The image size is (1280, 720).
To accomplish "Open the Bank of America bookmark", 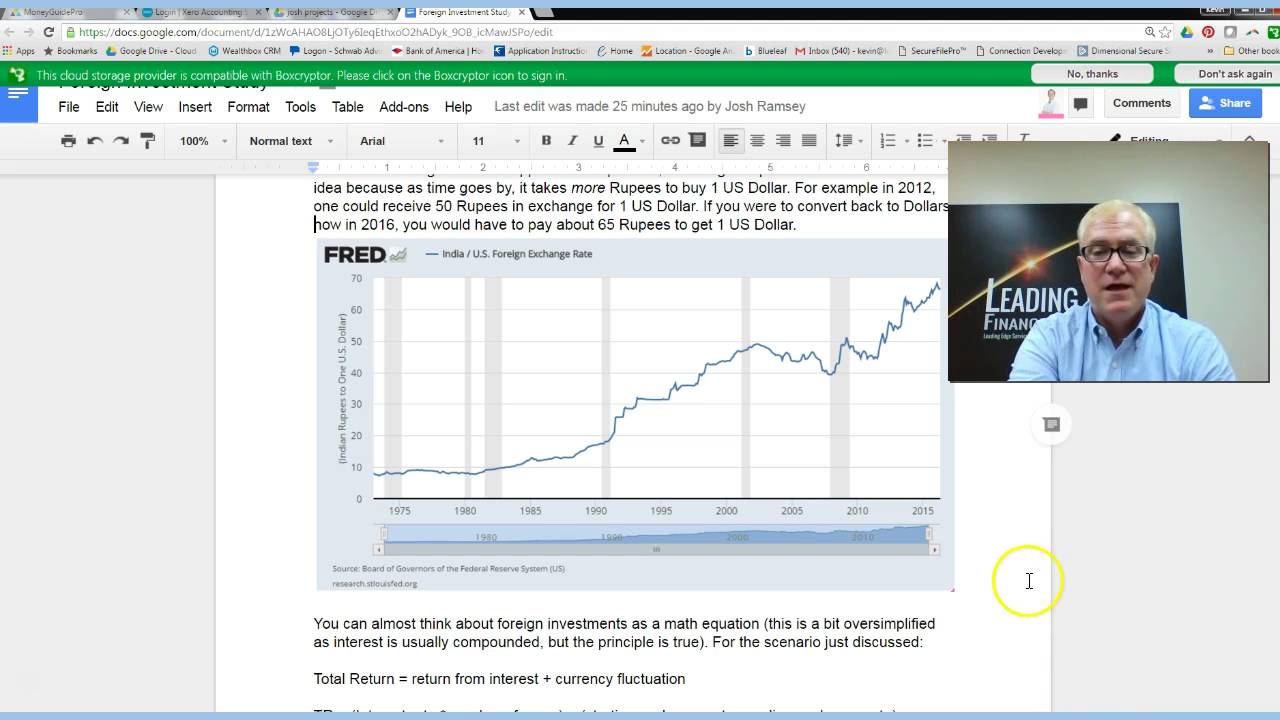I will coord(438,51).
